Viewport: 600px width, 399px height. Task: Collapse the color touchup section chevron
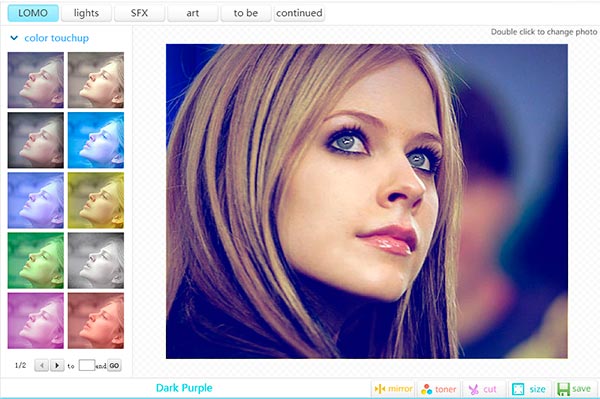pos(14,38)
